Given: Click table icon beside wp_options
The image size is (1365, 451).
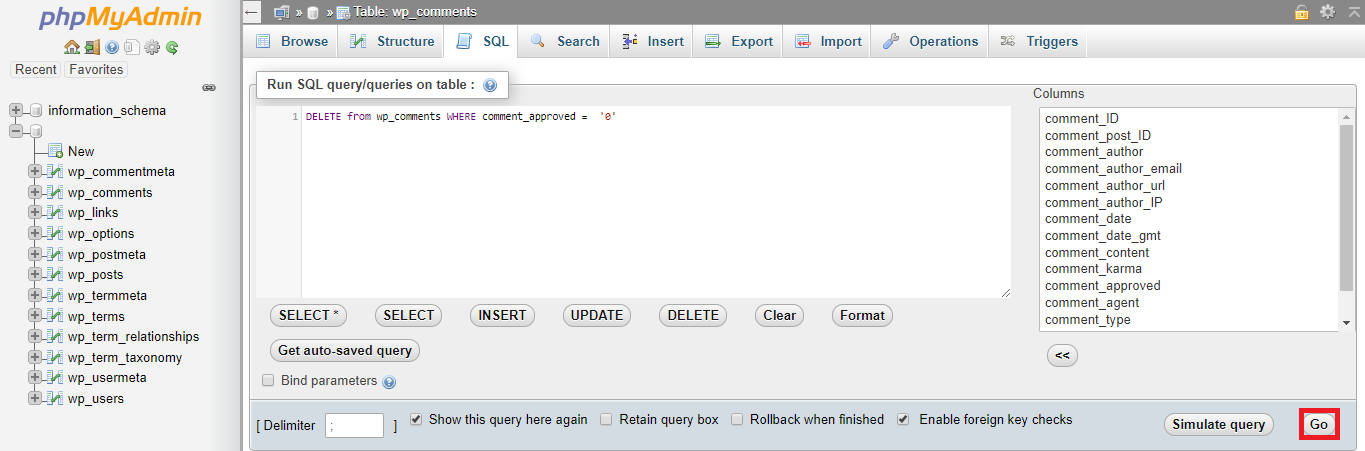Looking at the screenshot, I should pyautogui.click(x=55, y=234).
